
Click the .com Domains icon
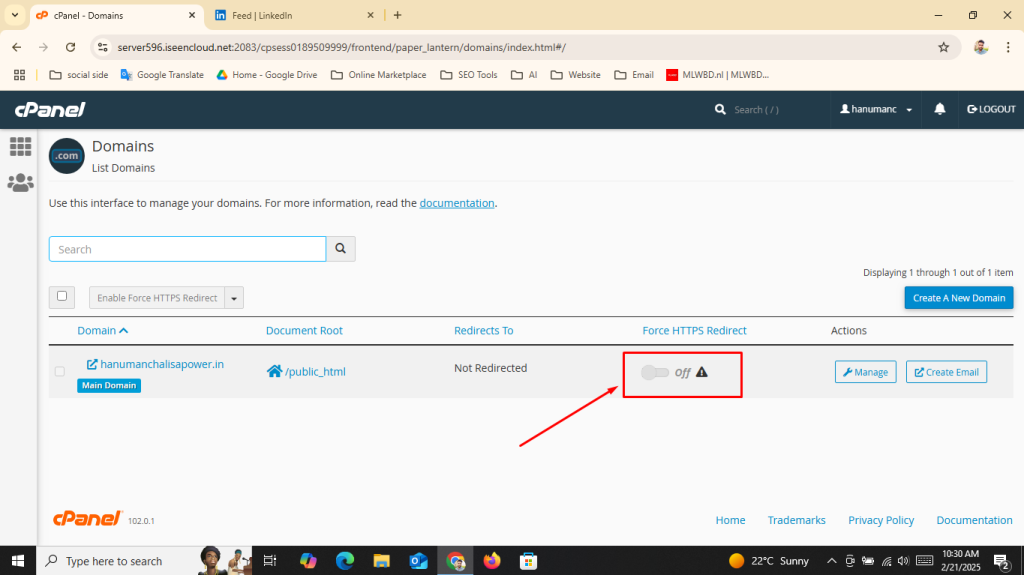coord(67,156)
